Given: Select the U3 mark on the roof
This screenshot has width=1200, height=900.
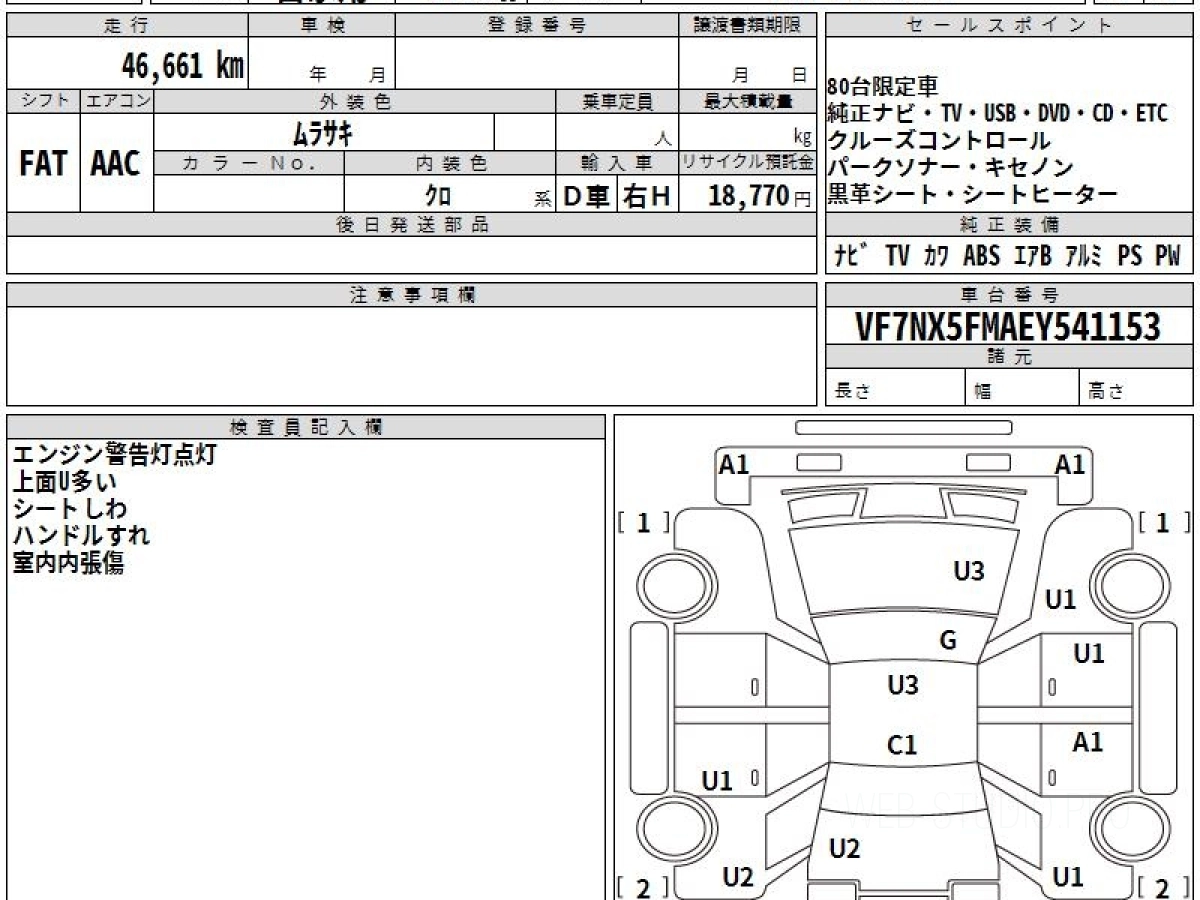Looking at the screenshot, I should coord(903,685).
